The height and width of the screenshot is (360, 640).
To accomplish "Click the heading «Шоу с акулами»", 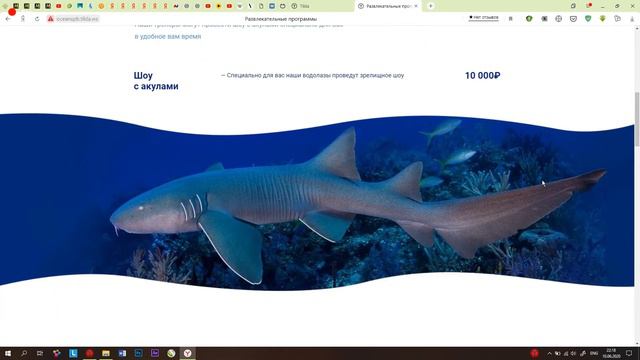I will point(156,81).
